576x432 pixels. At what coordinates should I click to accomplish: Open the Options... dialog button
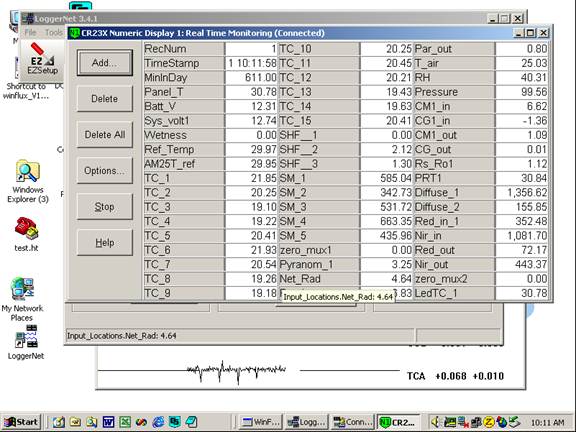pyautogui.click(x=105, y=170)
